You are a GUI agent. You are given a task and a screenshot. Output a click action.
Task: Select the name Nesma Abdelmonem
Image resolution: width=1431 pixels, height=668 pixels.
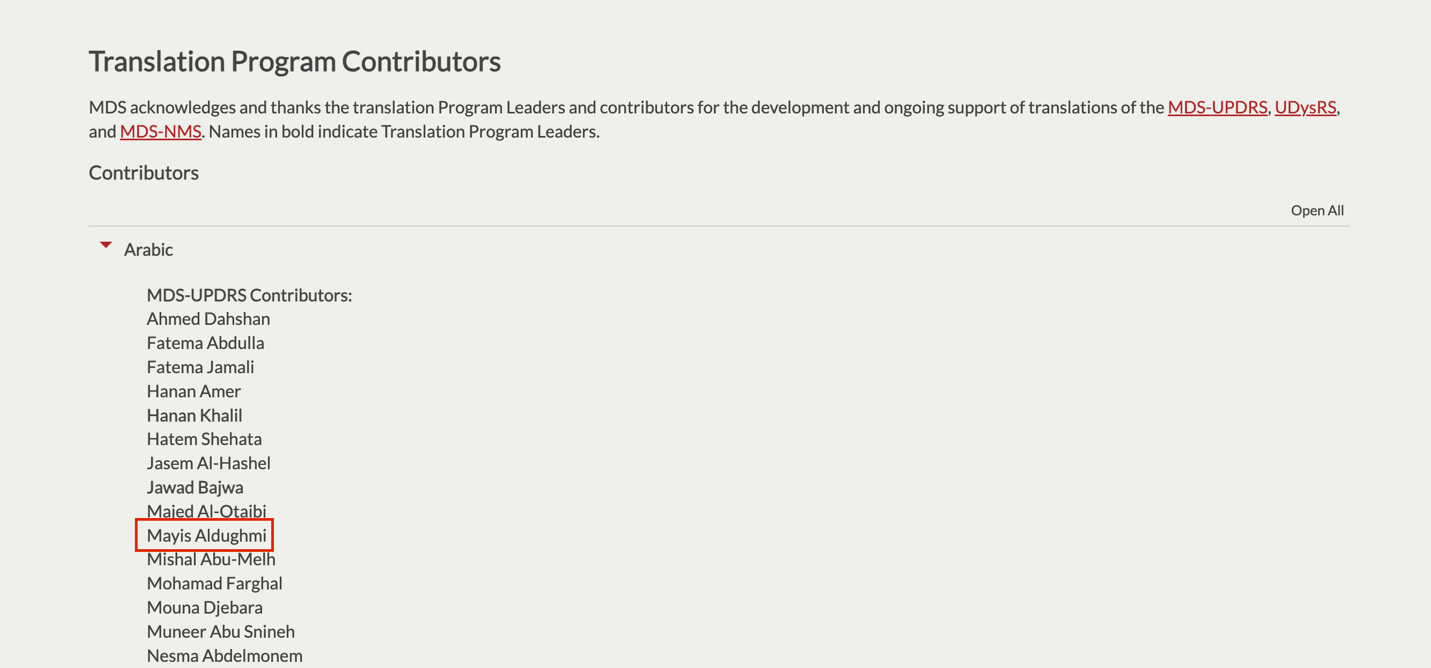click(224, 655)
